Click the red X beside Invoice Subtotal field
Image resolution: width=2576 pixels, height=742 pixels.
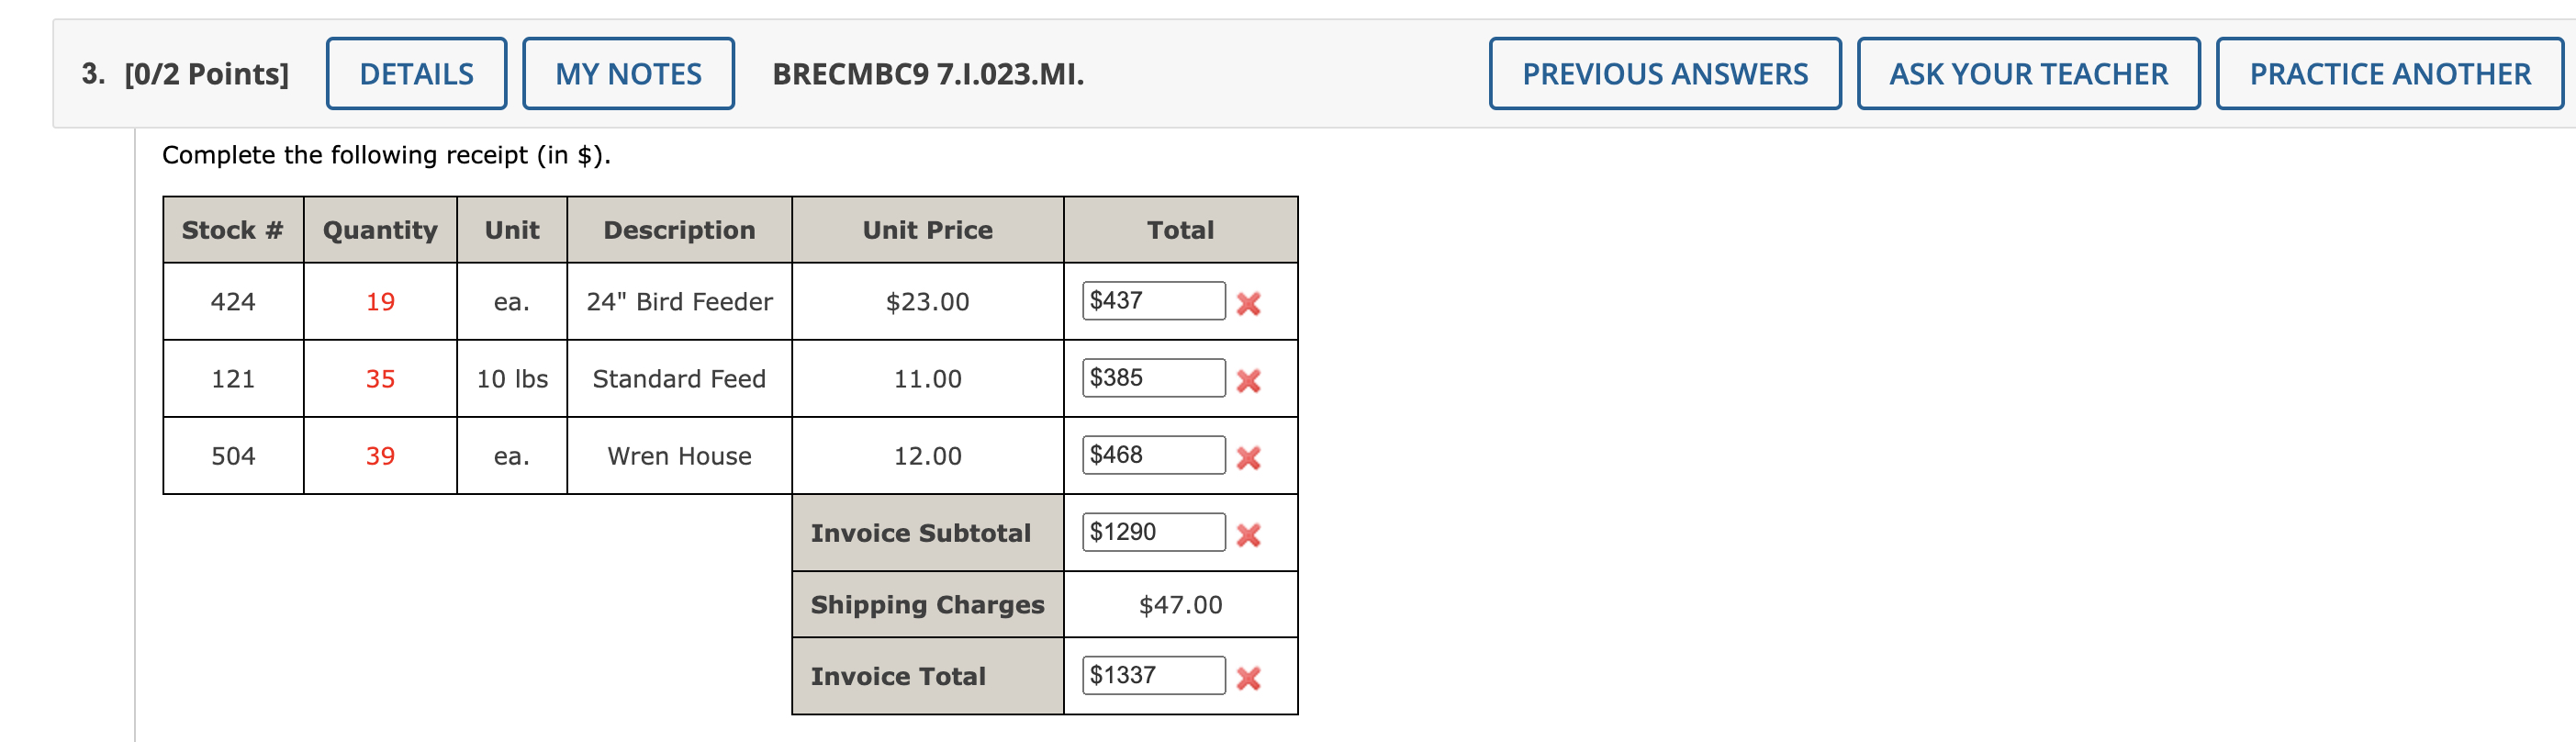pyautogui.click(x=1247, y=534)
